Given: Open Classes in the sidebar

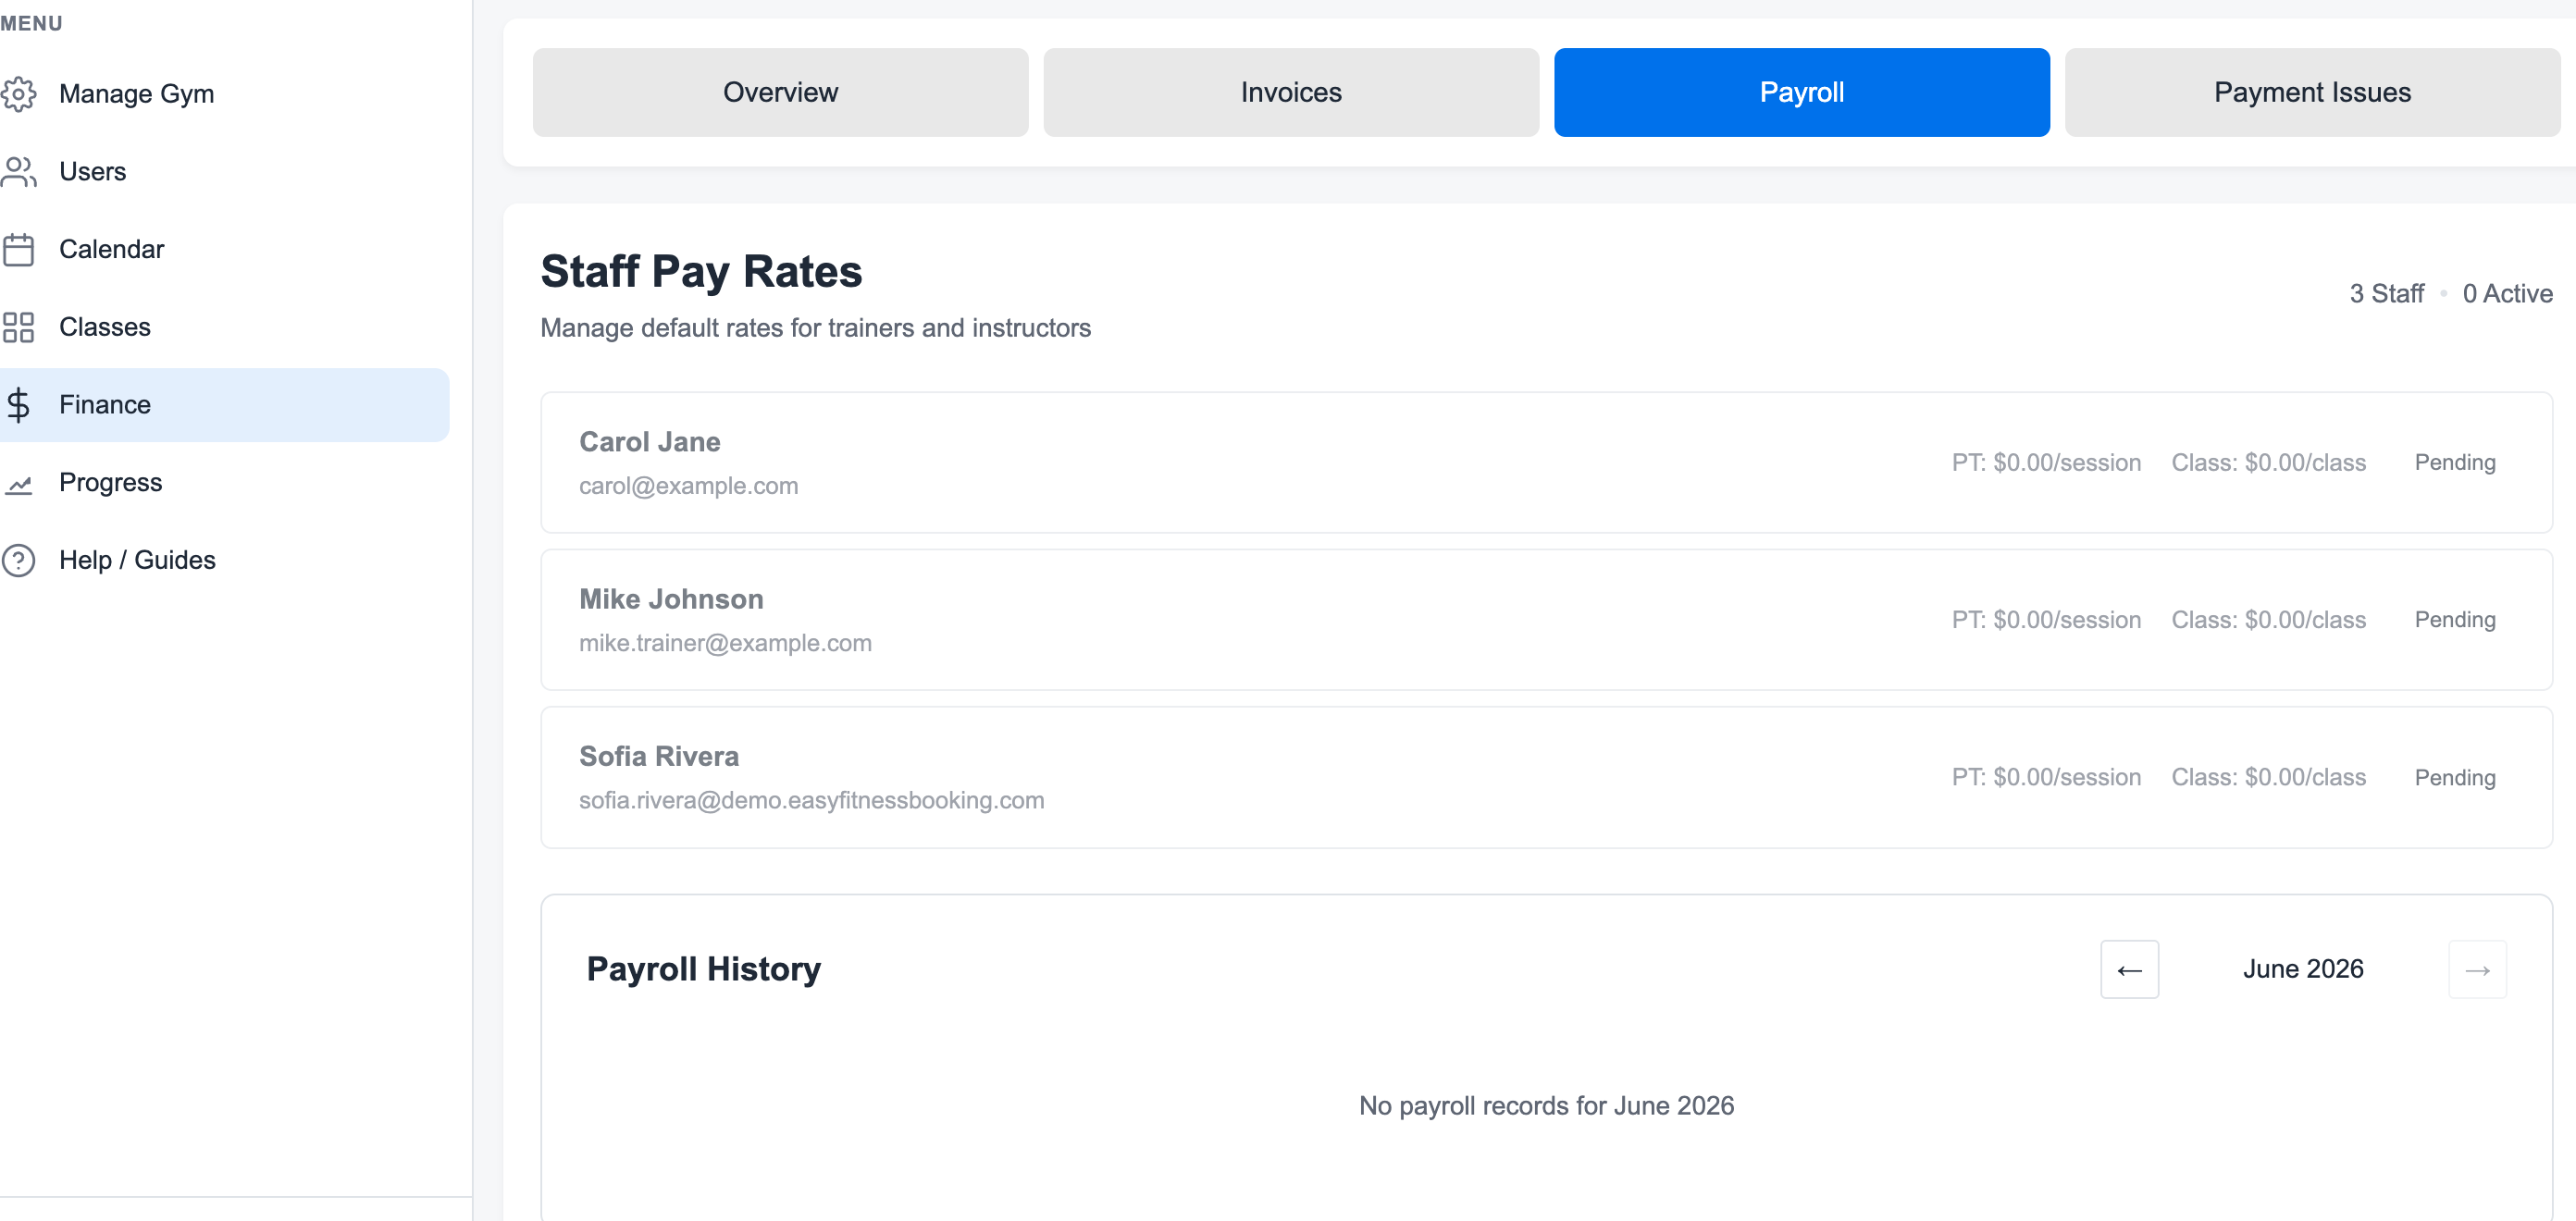Looking at the screenshot, I should point(224,327).
